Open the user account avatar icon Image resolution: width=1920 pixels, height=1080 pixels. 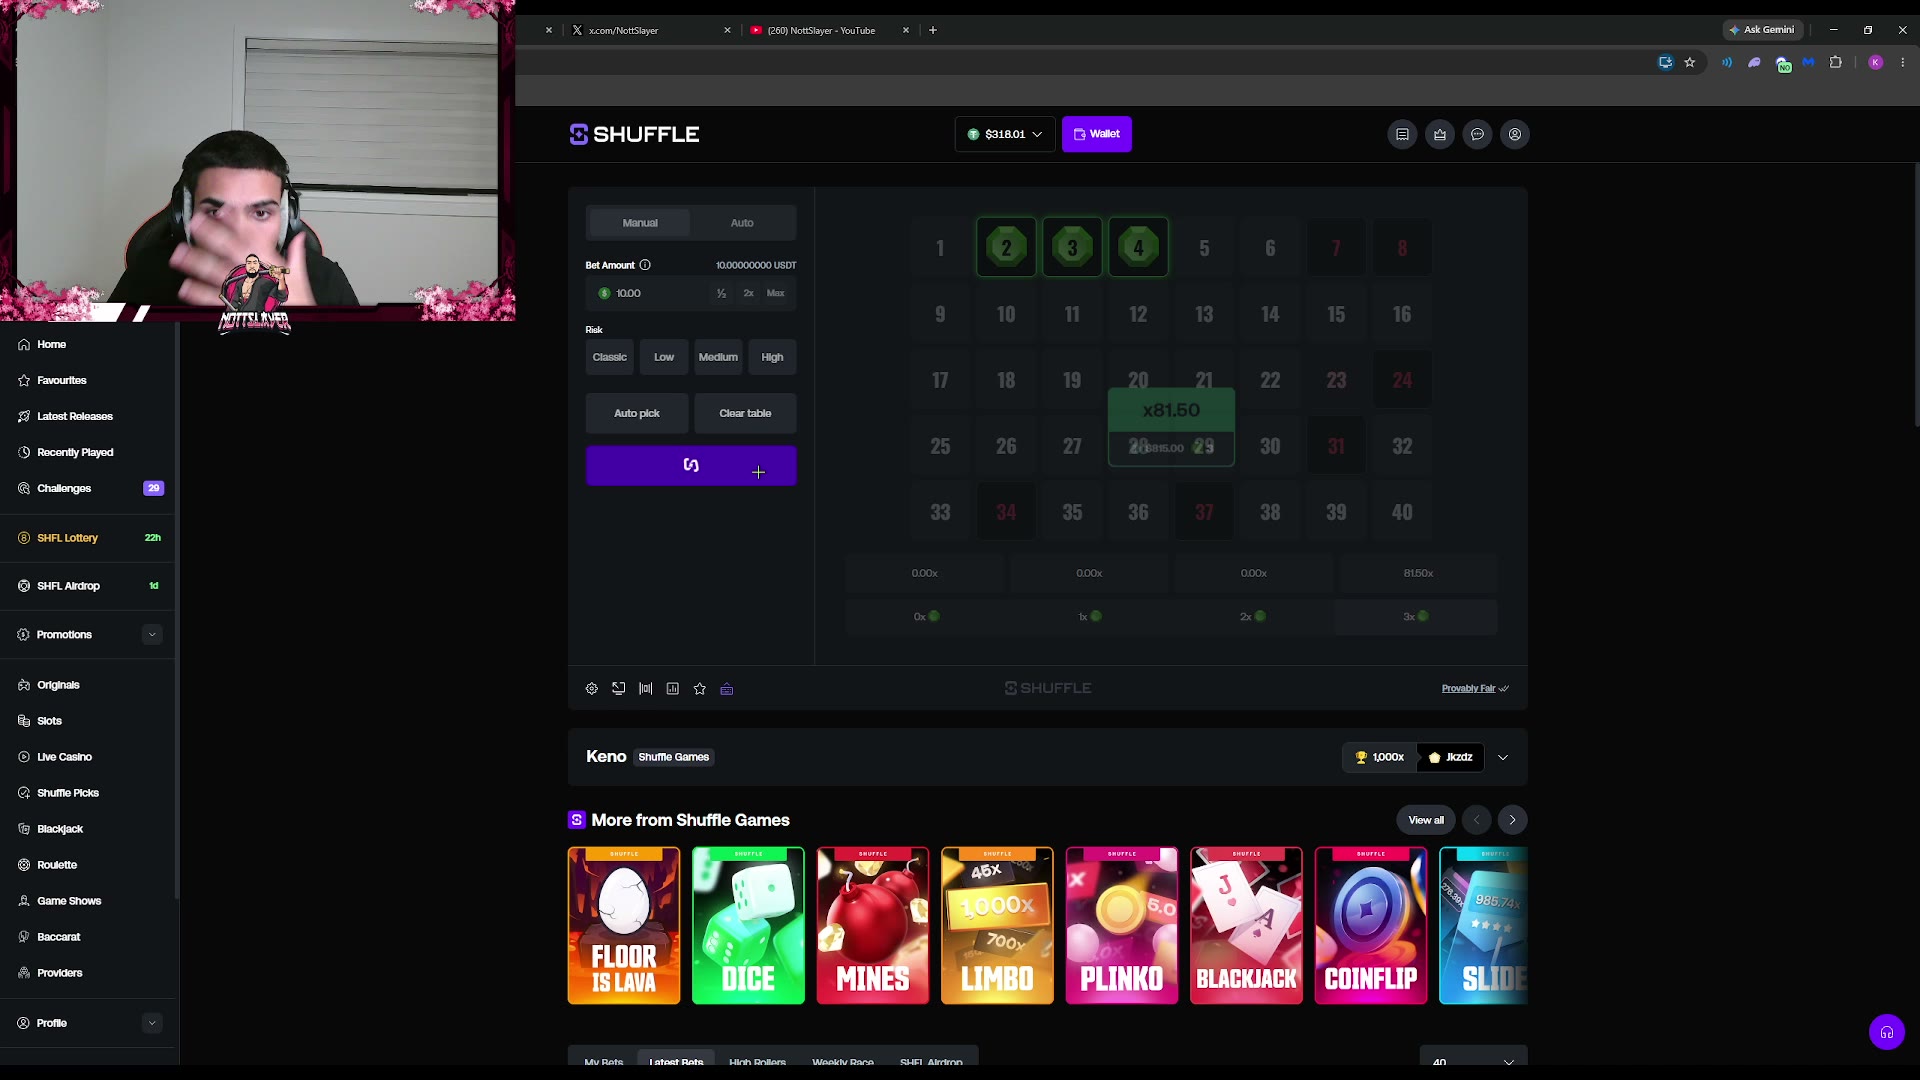1515,134
